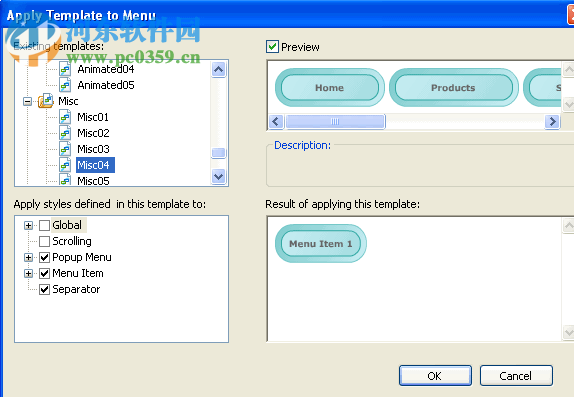Click the Misc02 template file icon
Viewport: 574px width, 397px height.
(65, 133)
